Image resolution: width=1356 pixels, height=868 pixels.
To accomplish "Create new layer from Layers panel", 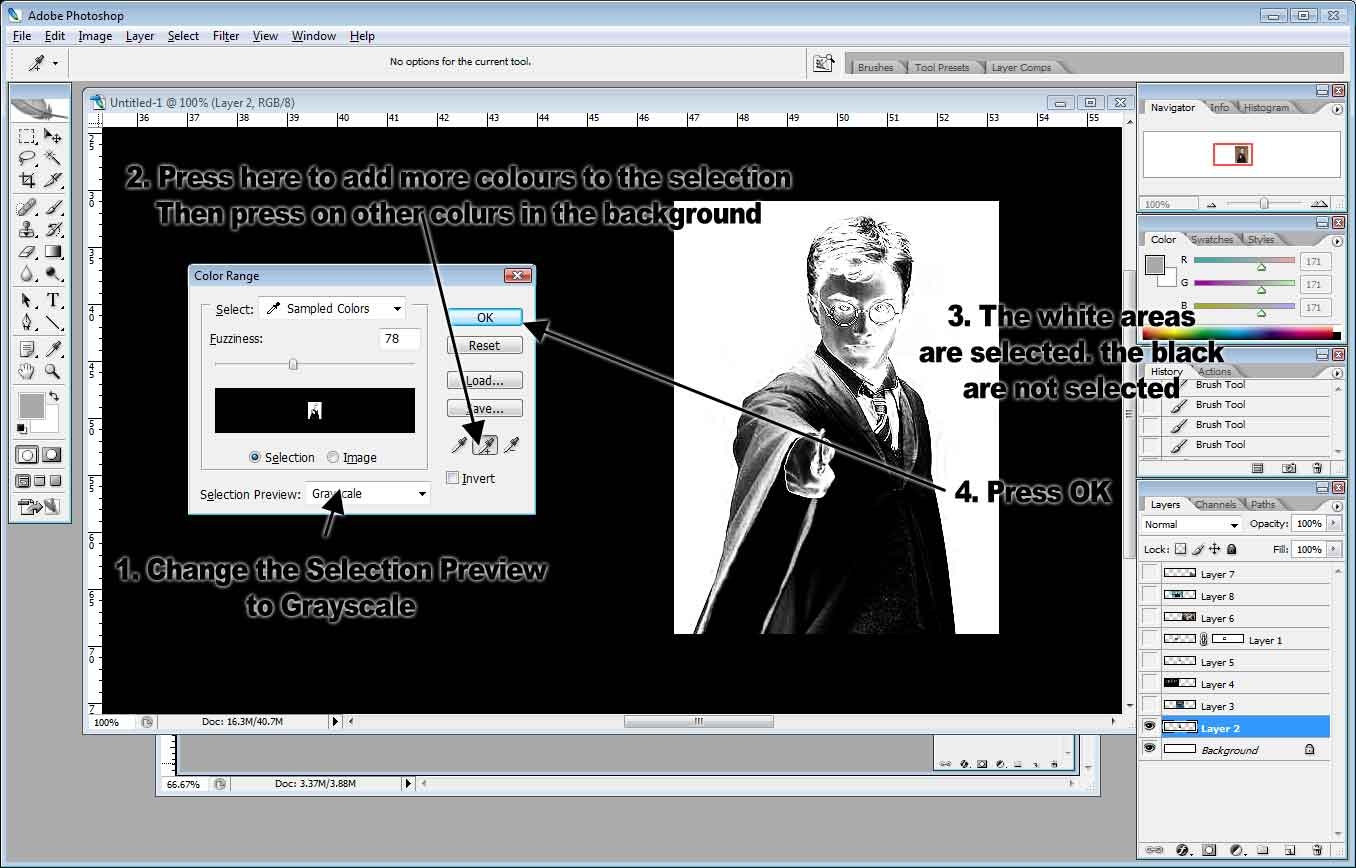I will point(1289,850).
